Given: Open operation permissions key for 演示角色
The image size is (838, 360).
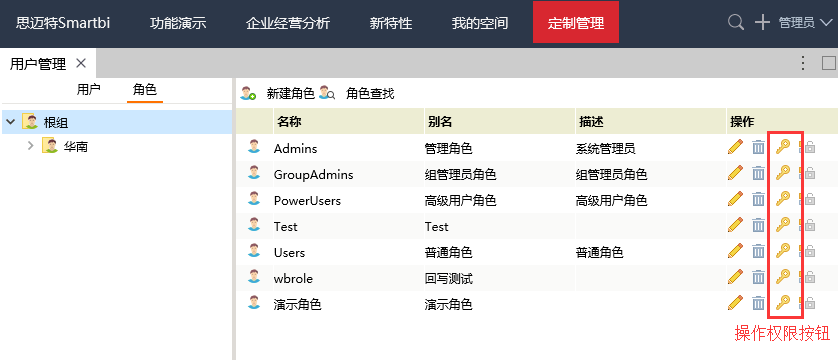Looking at the screenshot, I should (782, 303).
